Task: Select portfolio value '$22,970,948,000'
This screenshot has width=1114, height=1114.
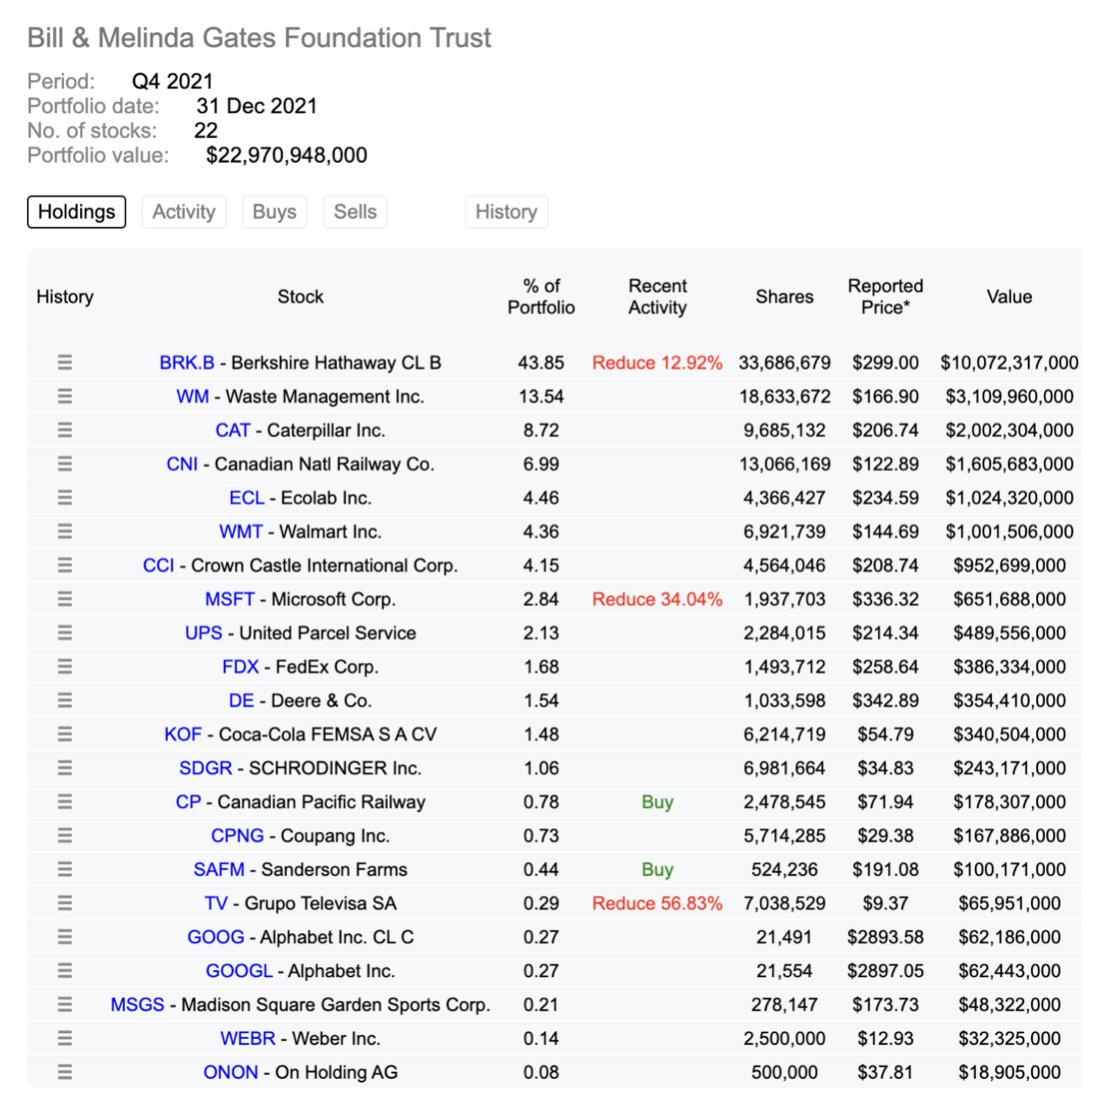Action: click(286, 155)
